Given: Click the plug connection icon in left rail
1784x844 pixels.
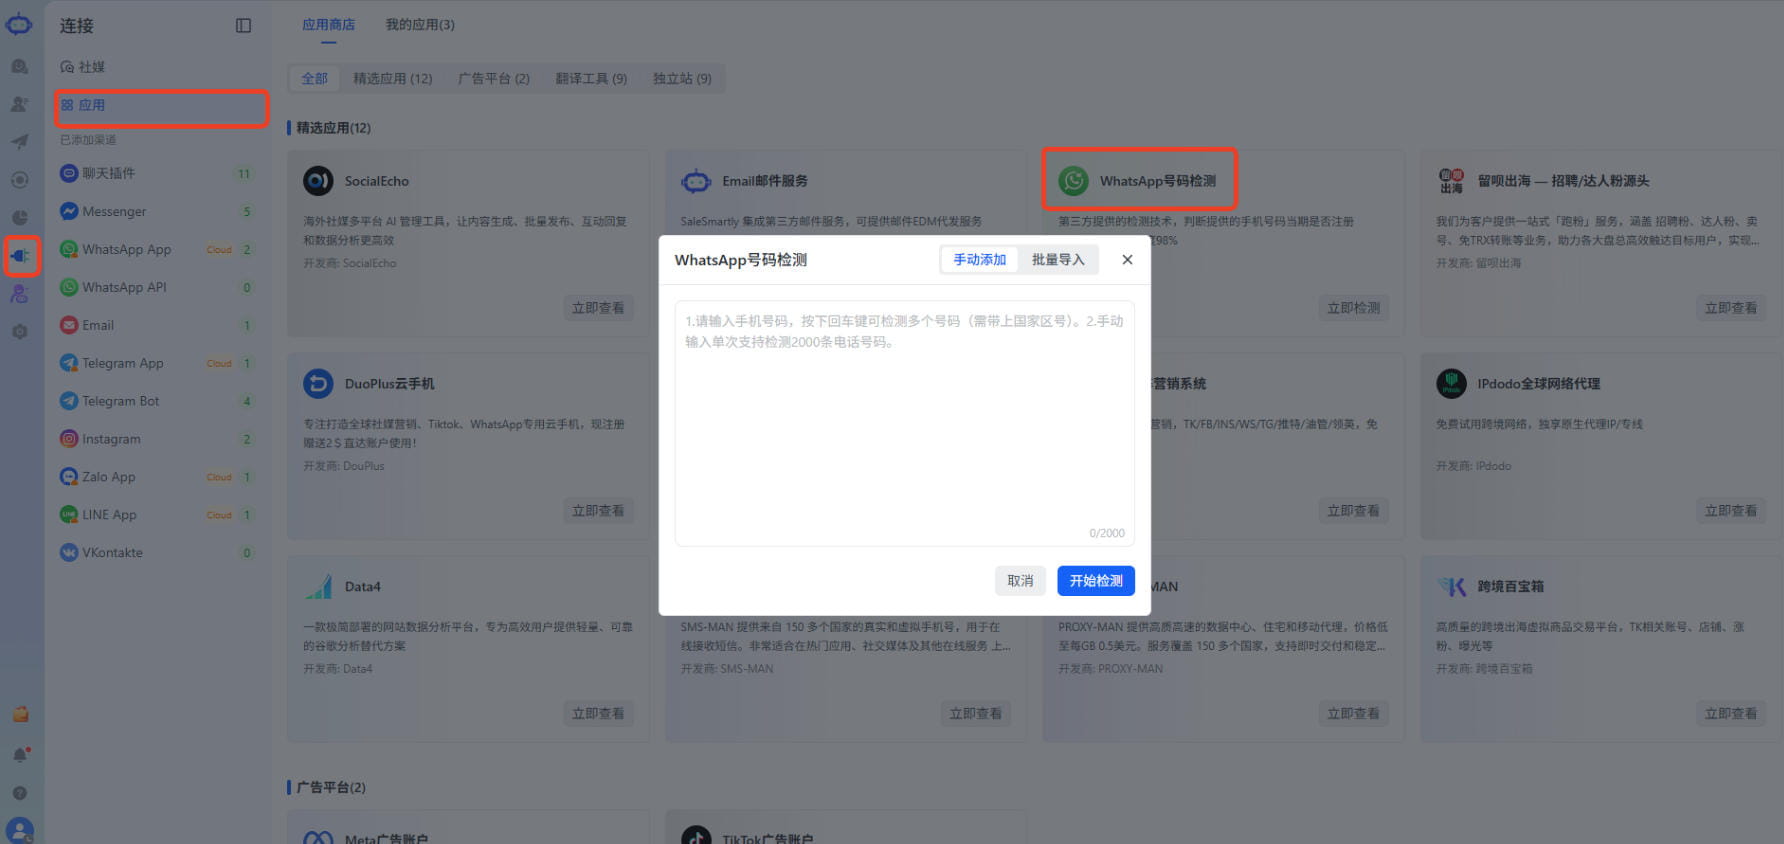Looking at the screenshot, I should pyautogui.click(x=20, y=256).
